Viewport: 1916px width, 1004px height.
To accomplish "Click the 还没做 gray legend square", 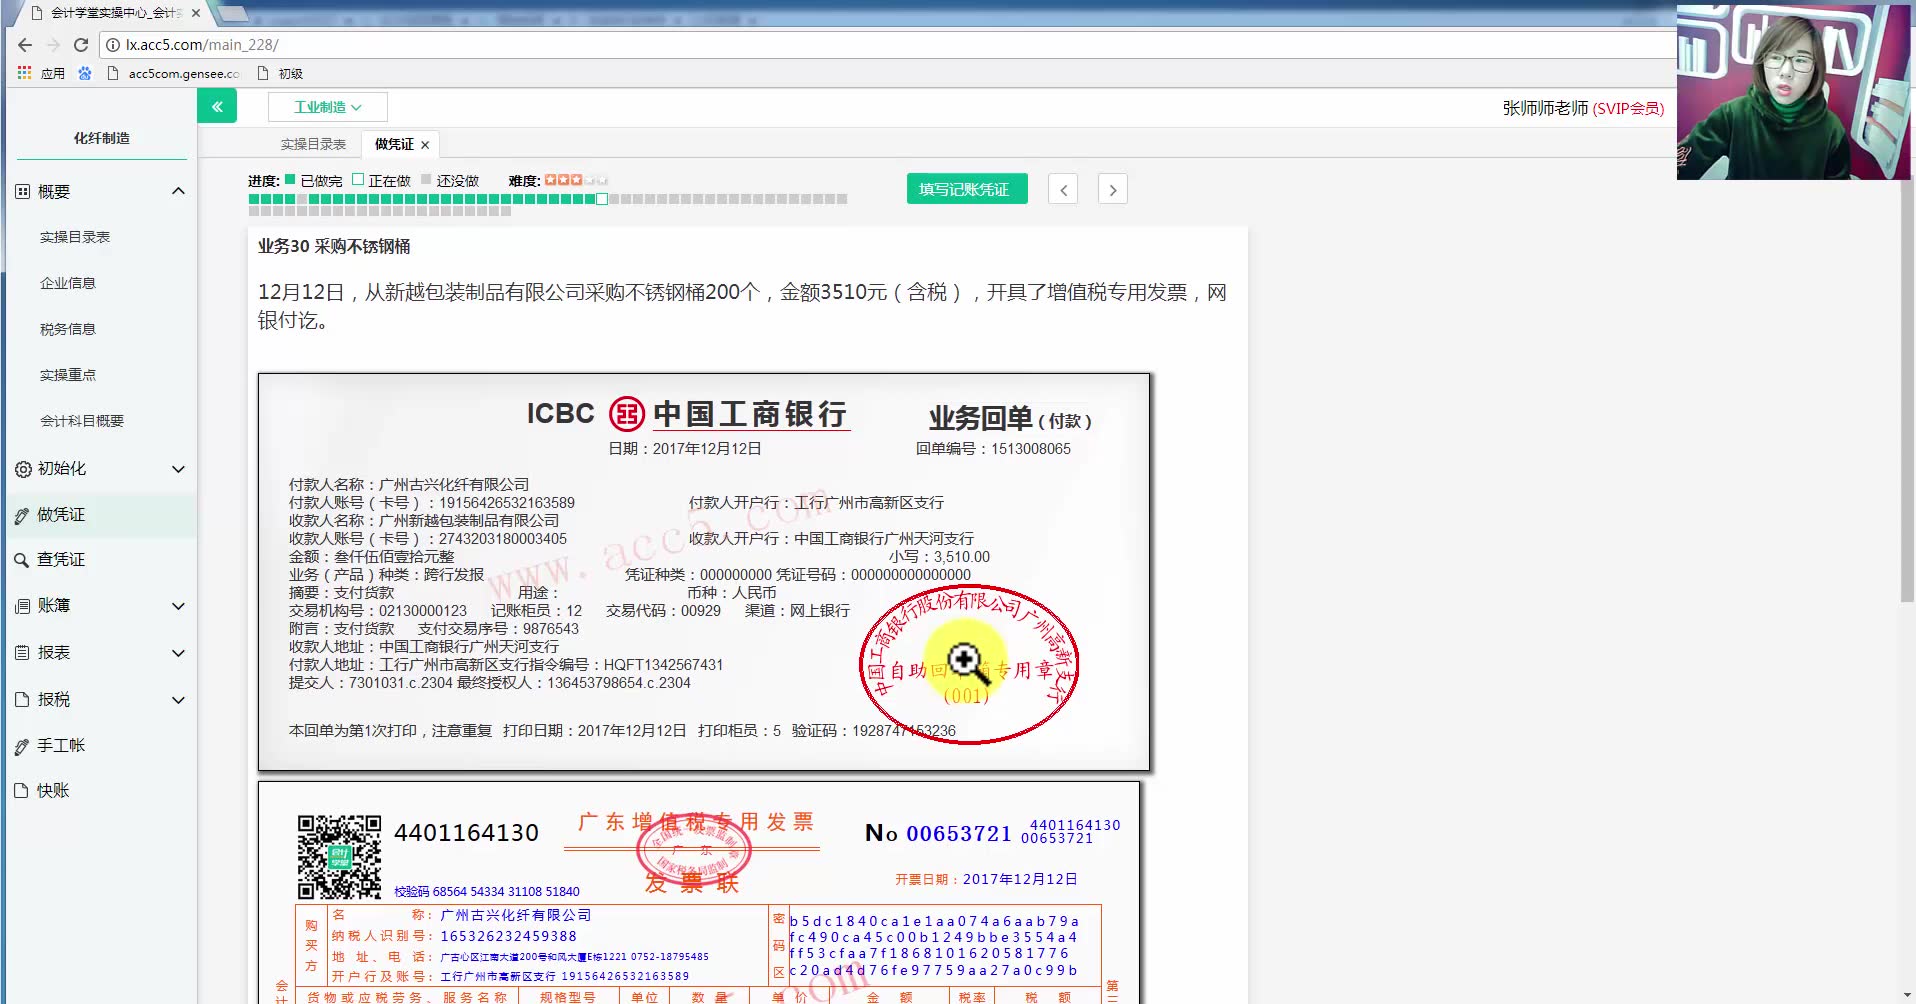I will (426, 180).
